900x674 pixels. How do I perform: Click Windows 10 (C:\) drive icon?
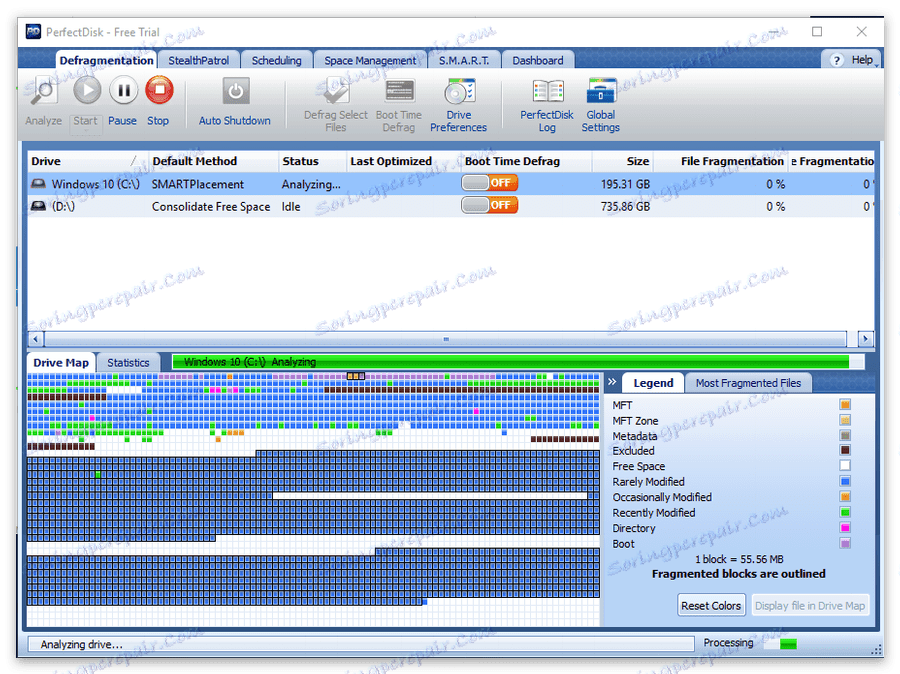click(38, 184)
